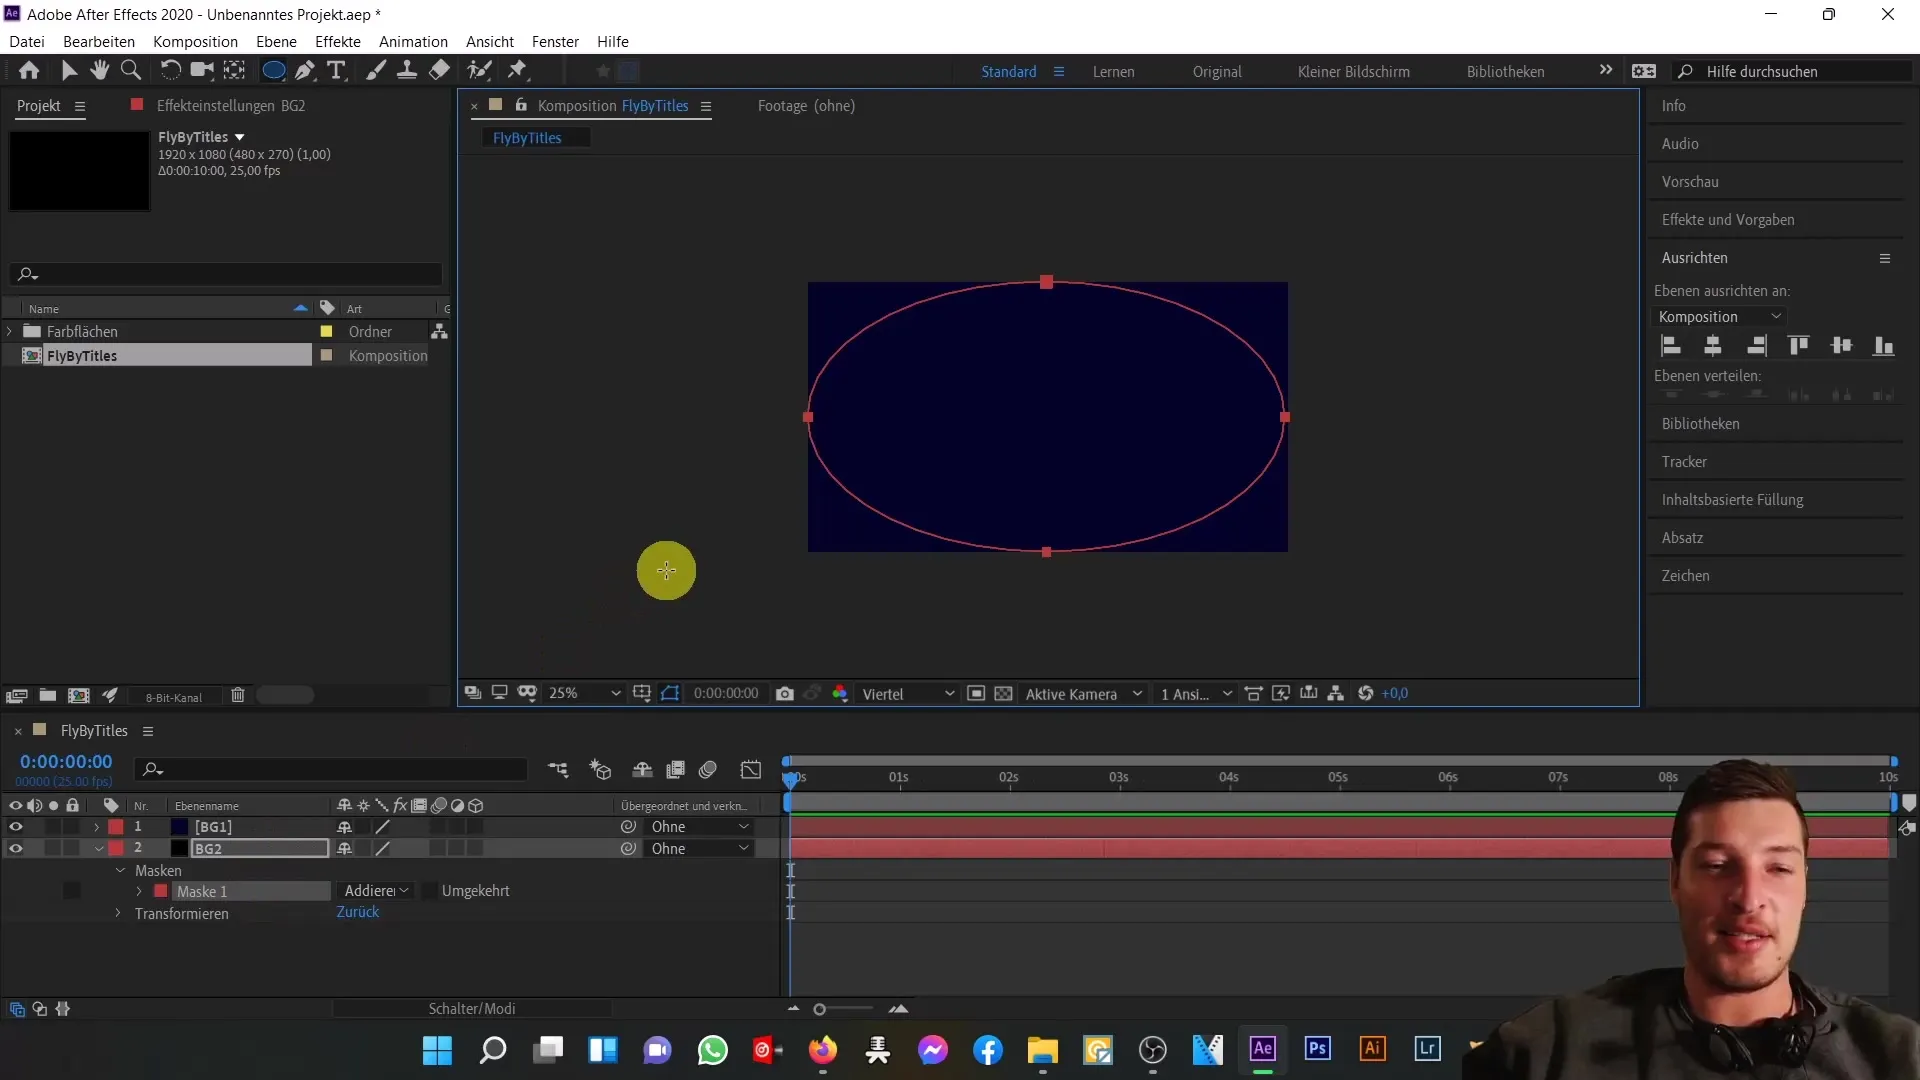Screen dimensions: 1920x1080
Task: Open the Effekte und Vorgaben panel
Action: [x=1728, y=220]
